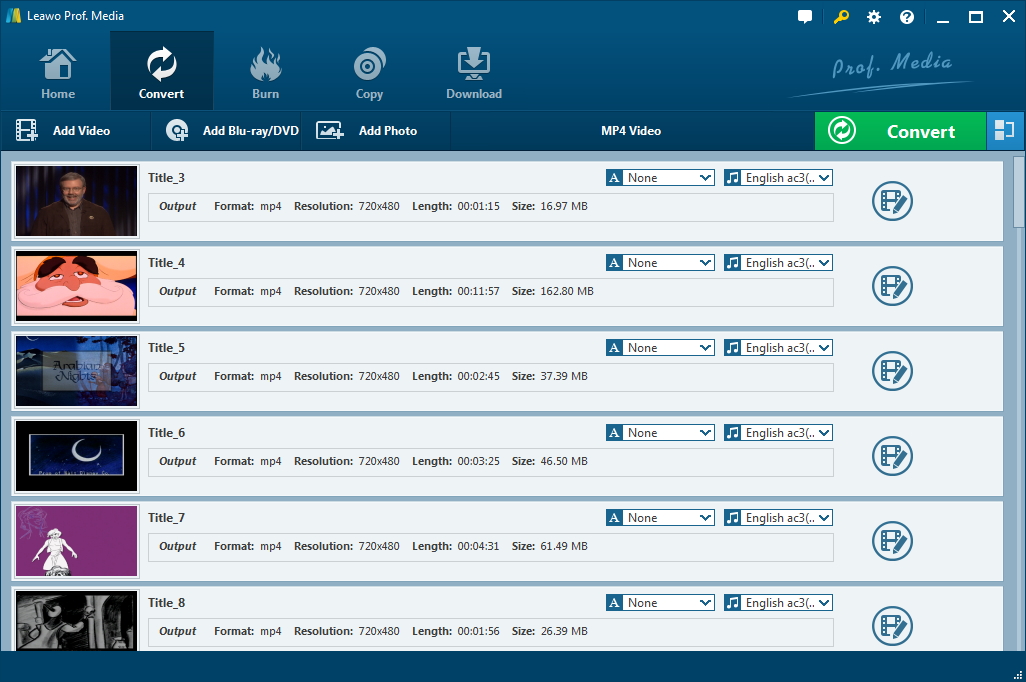Select the Title_5 Arabian Nights thumbnail
The width and height of the screenshot is (1026, 682).
point(77,371)
